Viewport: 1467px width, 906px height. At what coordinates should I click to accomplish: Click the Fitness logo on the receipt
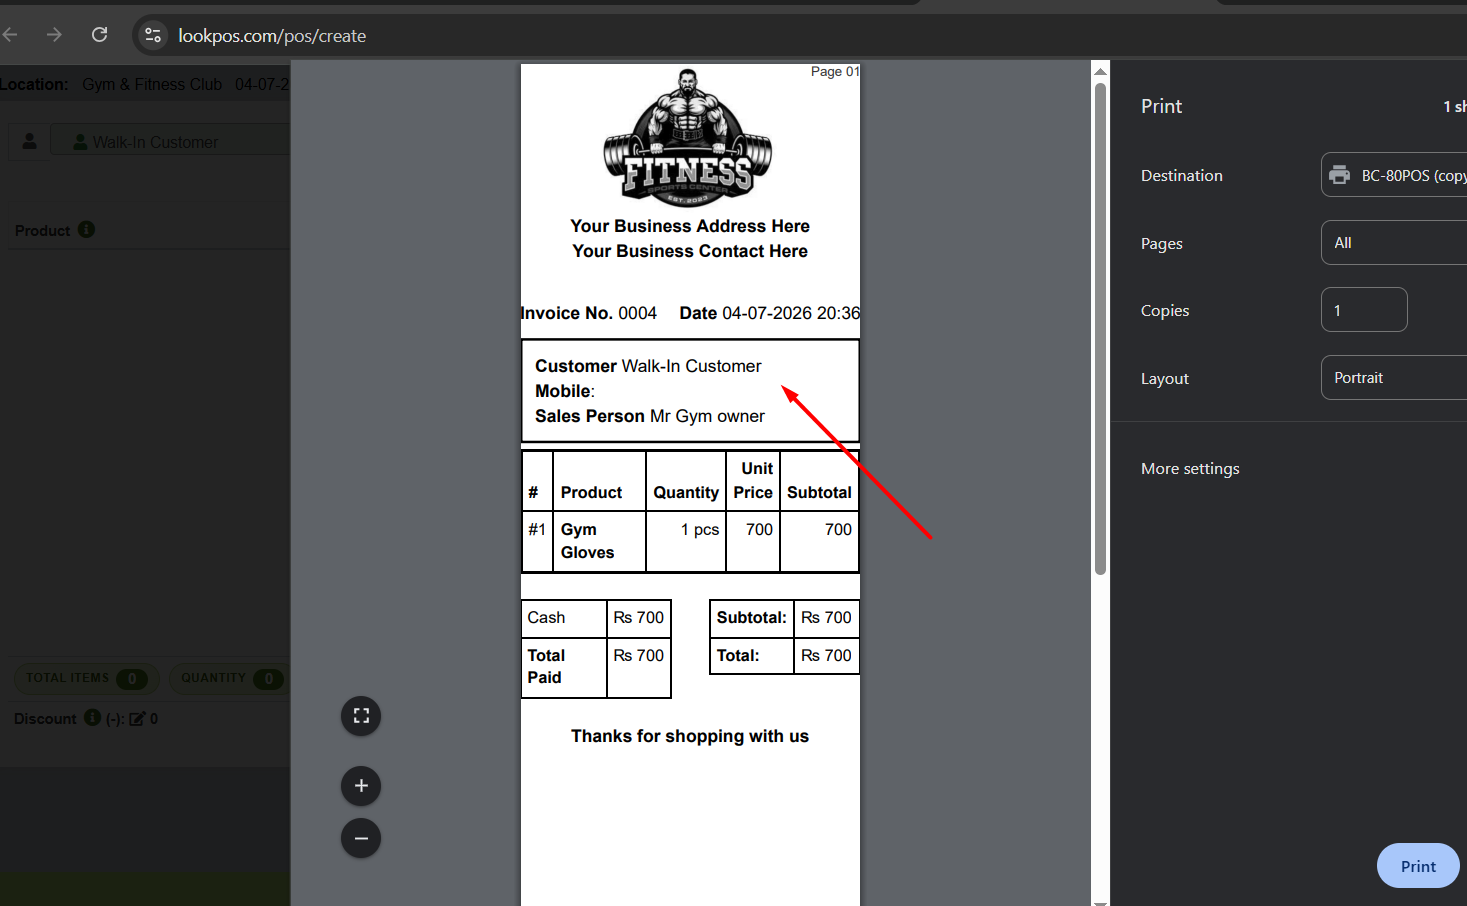click(x=688, y=138)
